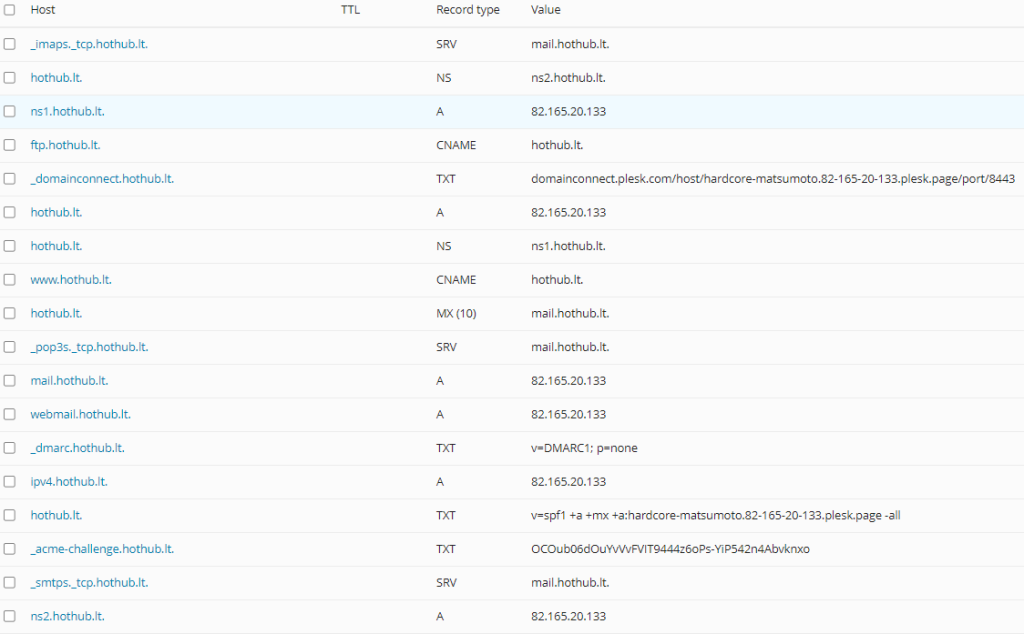Click the ipv4.hothub.lt. host link
1024x634 pixels.
(69, 481)
